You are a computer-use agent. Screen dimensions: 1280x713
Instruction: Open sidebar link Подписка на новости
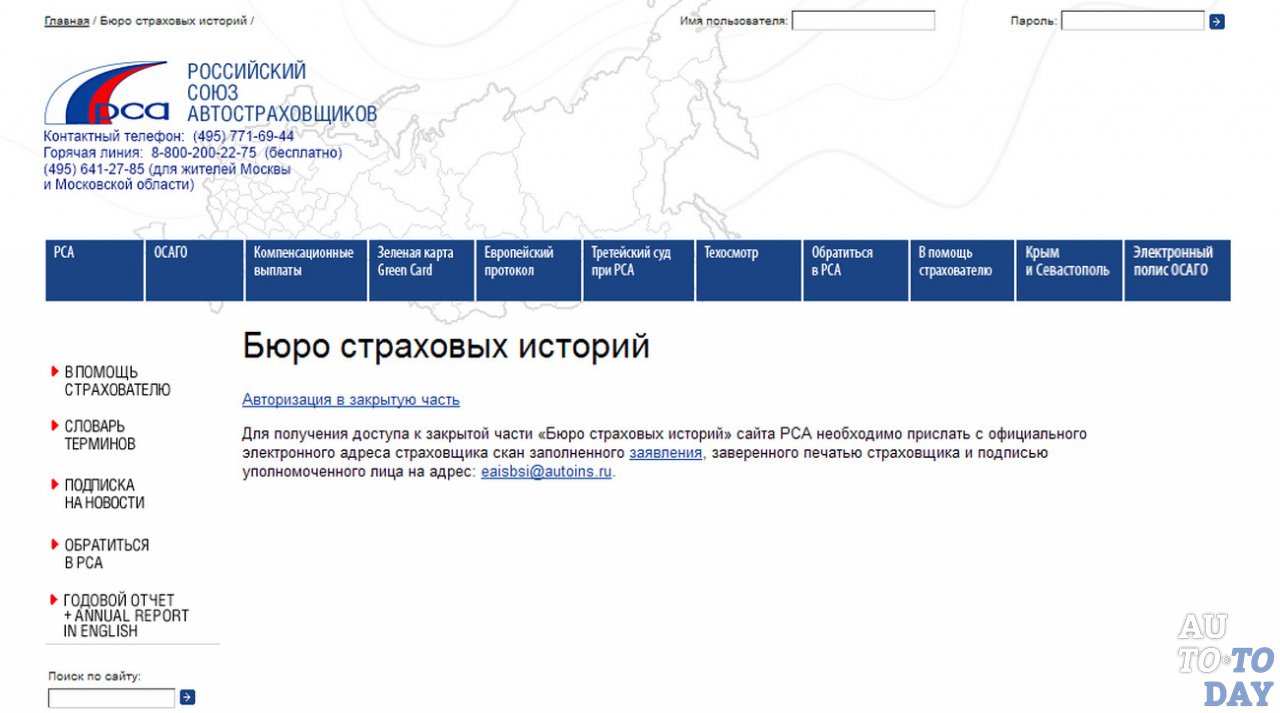(104, 494)
